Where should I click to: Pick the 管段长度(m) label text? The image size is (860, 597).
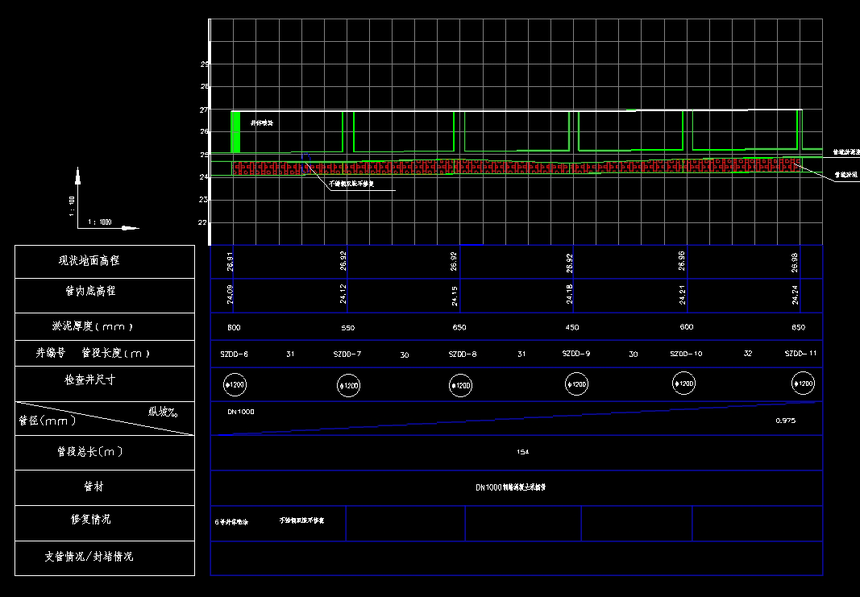pos(116,353)
